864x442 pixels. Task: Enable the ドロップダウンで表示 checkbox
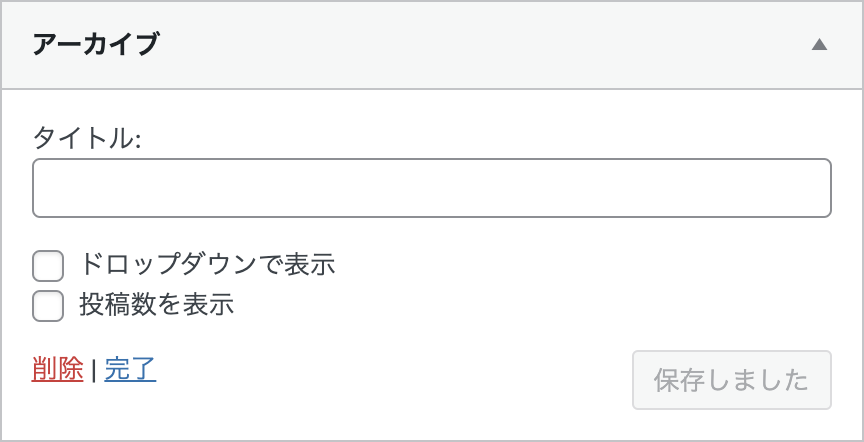pyautogui.click(x=48, y=266)
